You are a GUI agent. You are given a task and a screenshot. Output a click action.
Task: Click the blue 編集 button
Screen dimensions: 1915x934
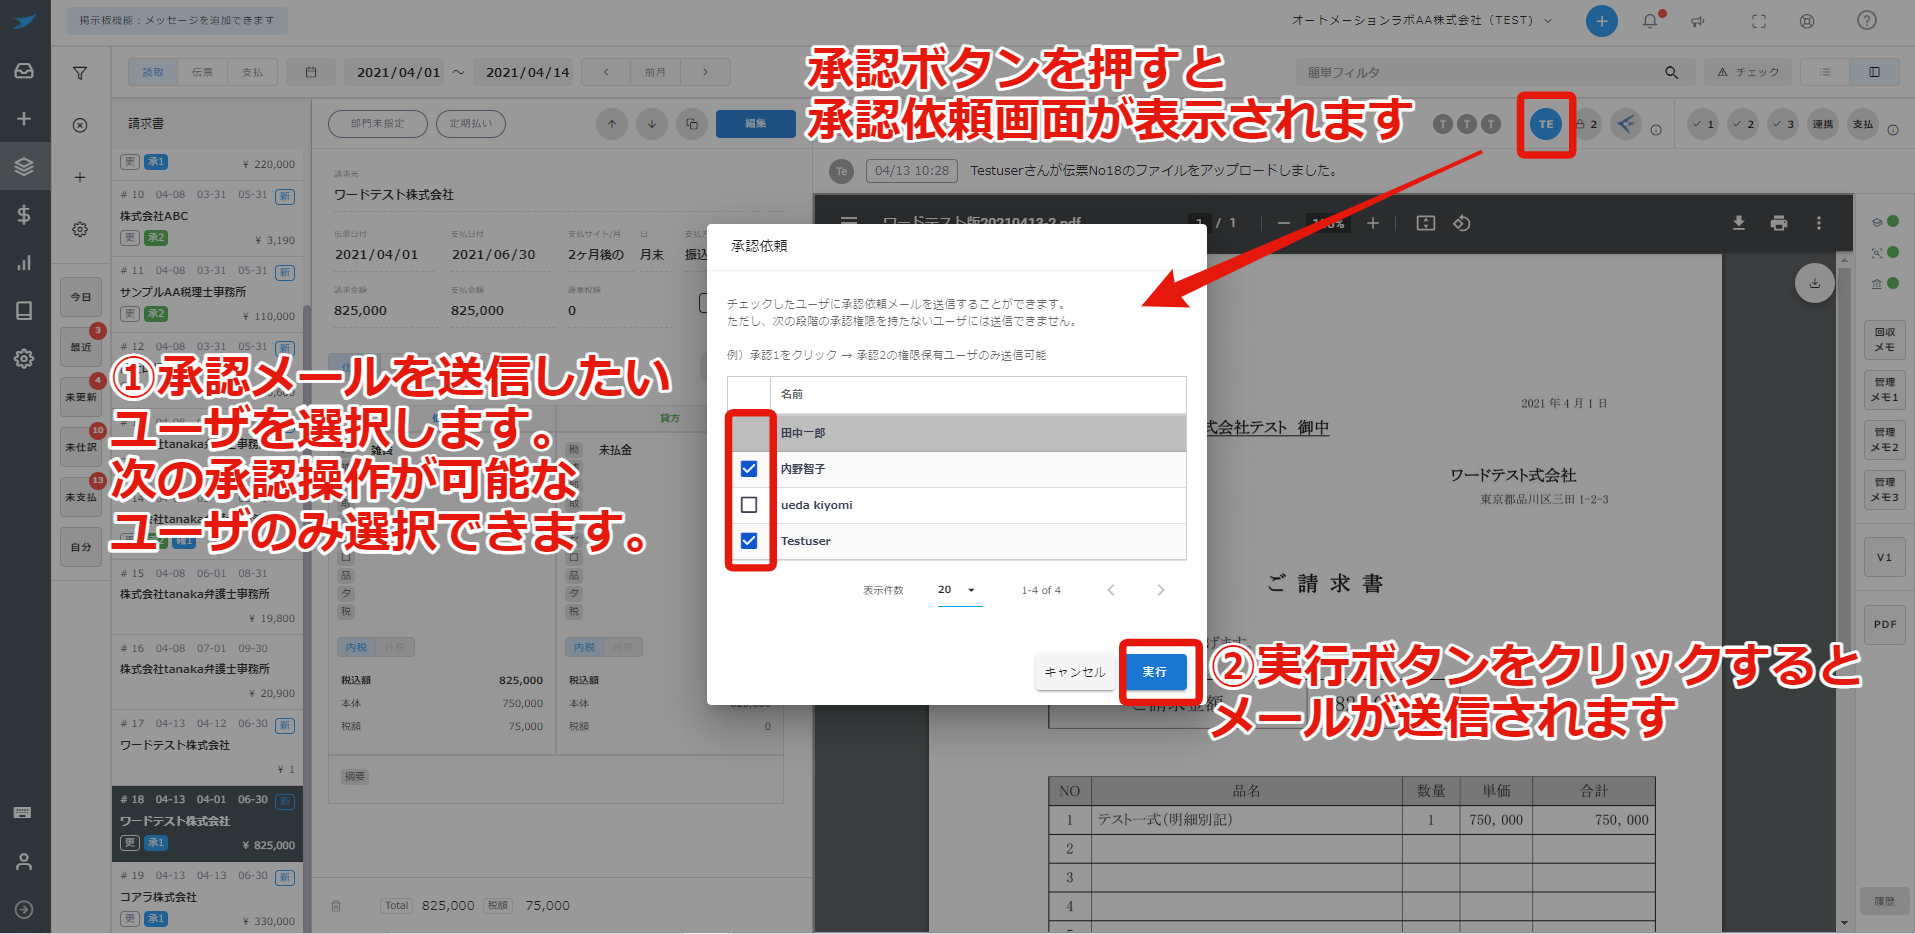[756, 124]
